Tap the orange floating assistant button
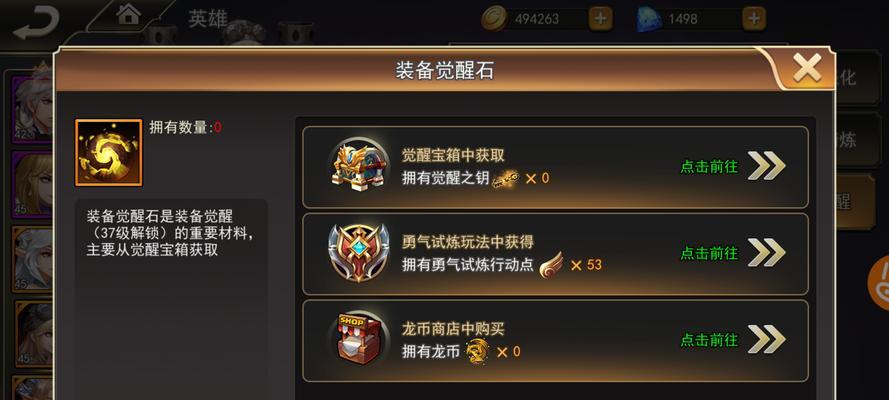Image resolution: width=889 pixels, height=400 pixels. [879, 283]
